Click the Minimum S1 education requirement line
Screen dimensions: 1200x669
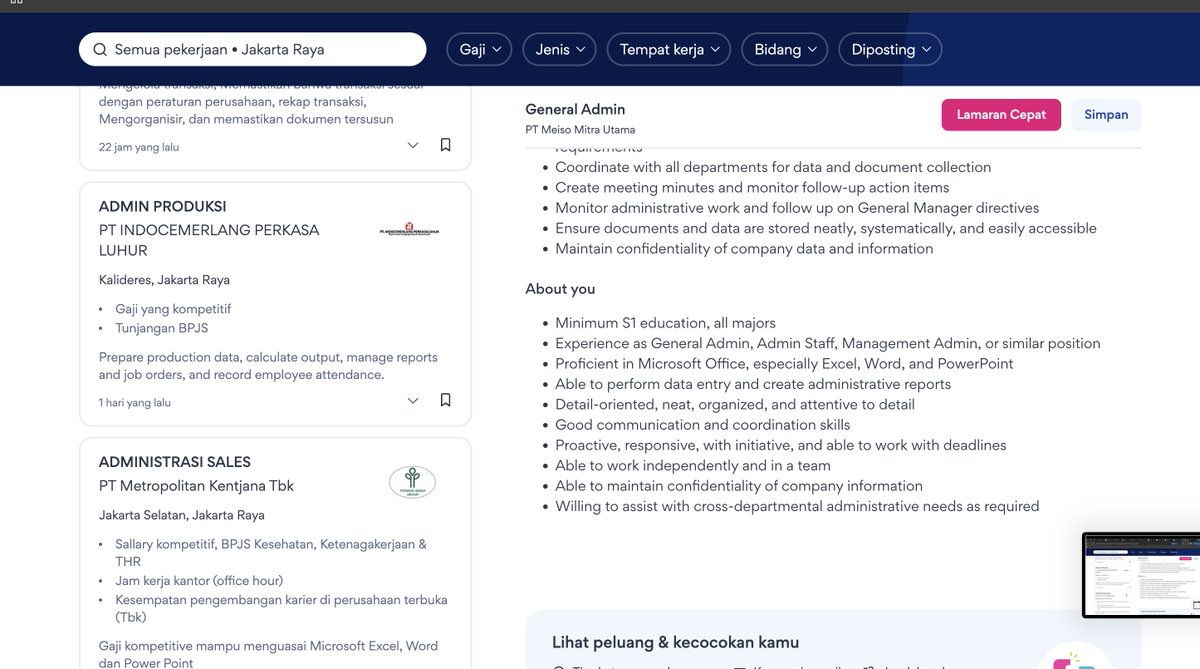(x=666, y=323)
